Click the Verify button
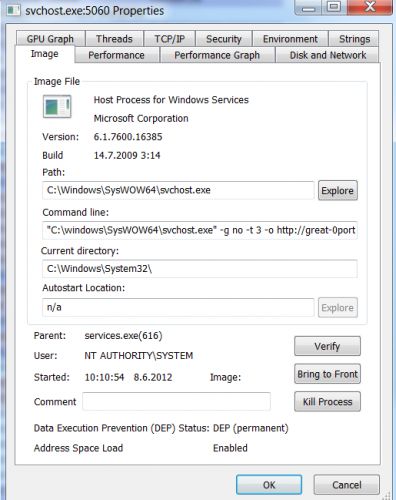Screen dimensions: 396x500 (x=327, y=346)
